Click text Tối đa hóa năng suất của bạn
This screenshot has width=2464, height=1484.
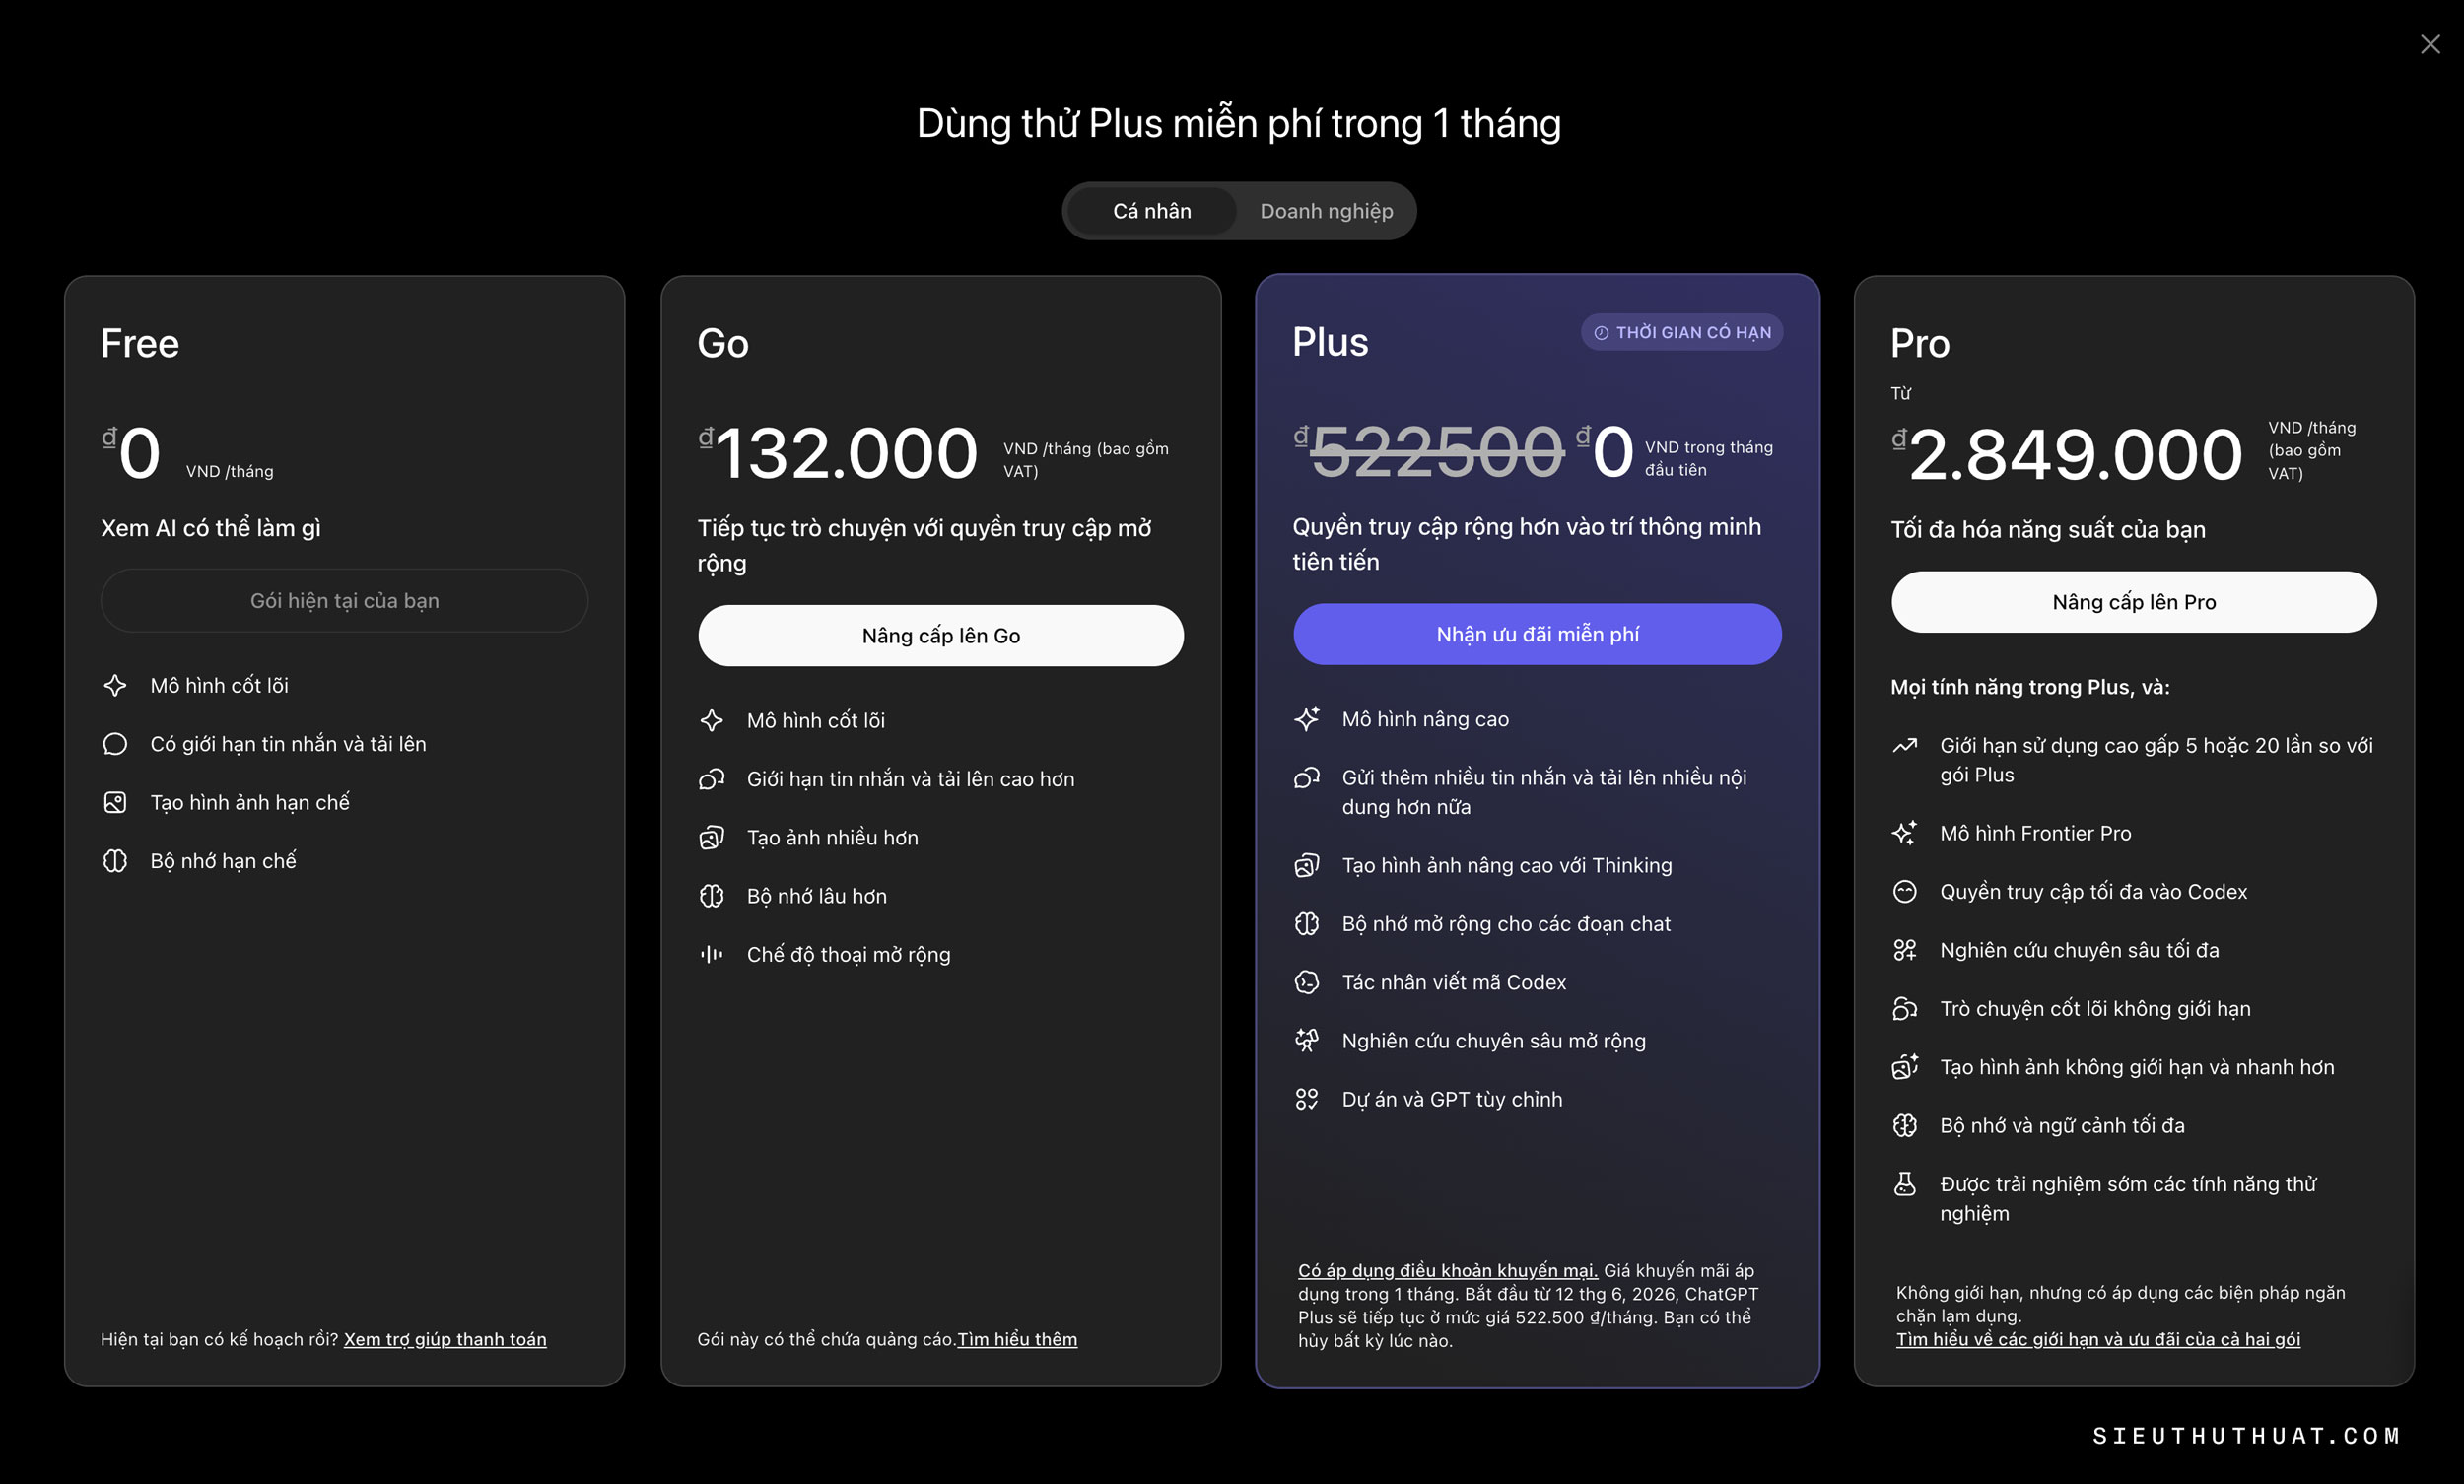point(2048,529)
